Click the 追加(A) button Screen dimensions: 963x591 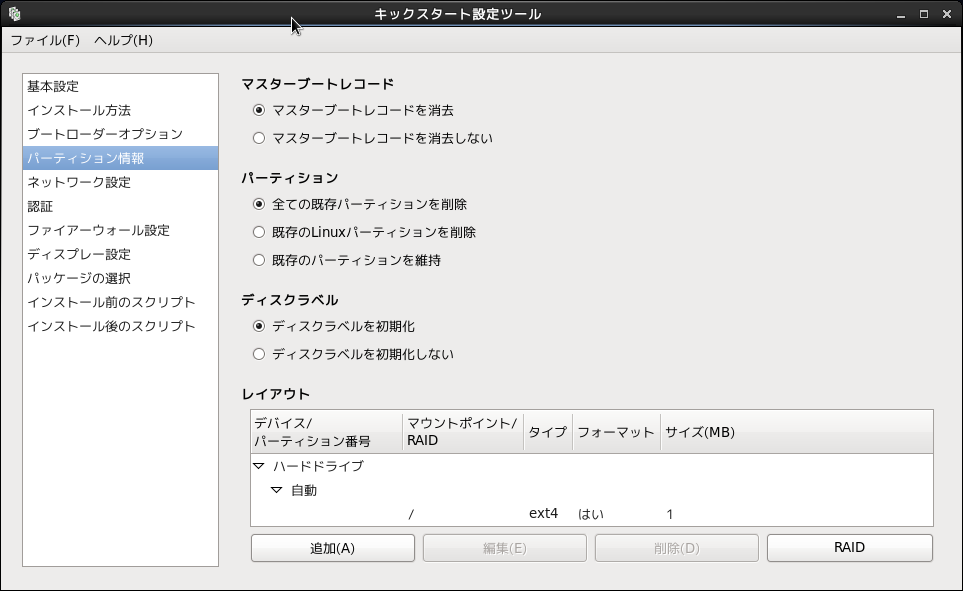[332, 548]
